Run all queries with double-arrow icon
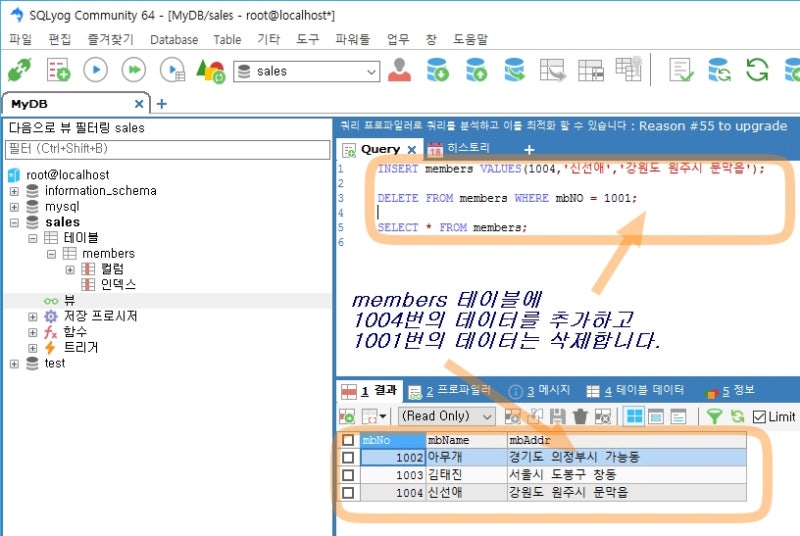This screenshot has height=536, width=800. click(134, 70)
